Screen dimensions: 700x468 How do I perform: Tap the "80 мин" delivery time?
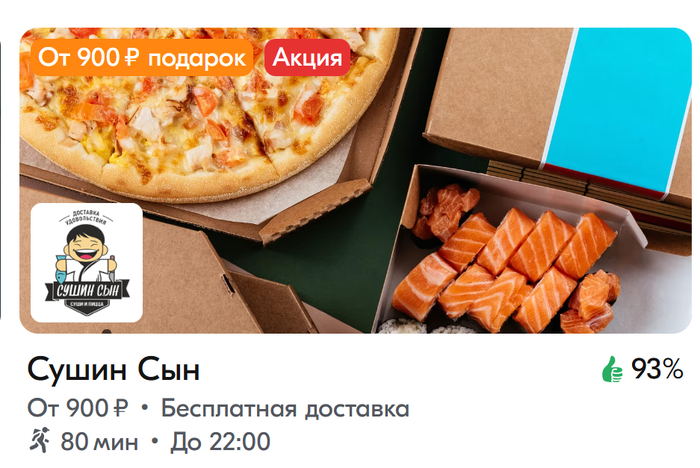pos(99,442)
